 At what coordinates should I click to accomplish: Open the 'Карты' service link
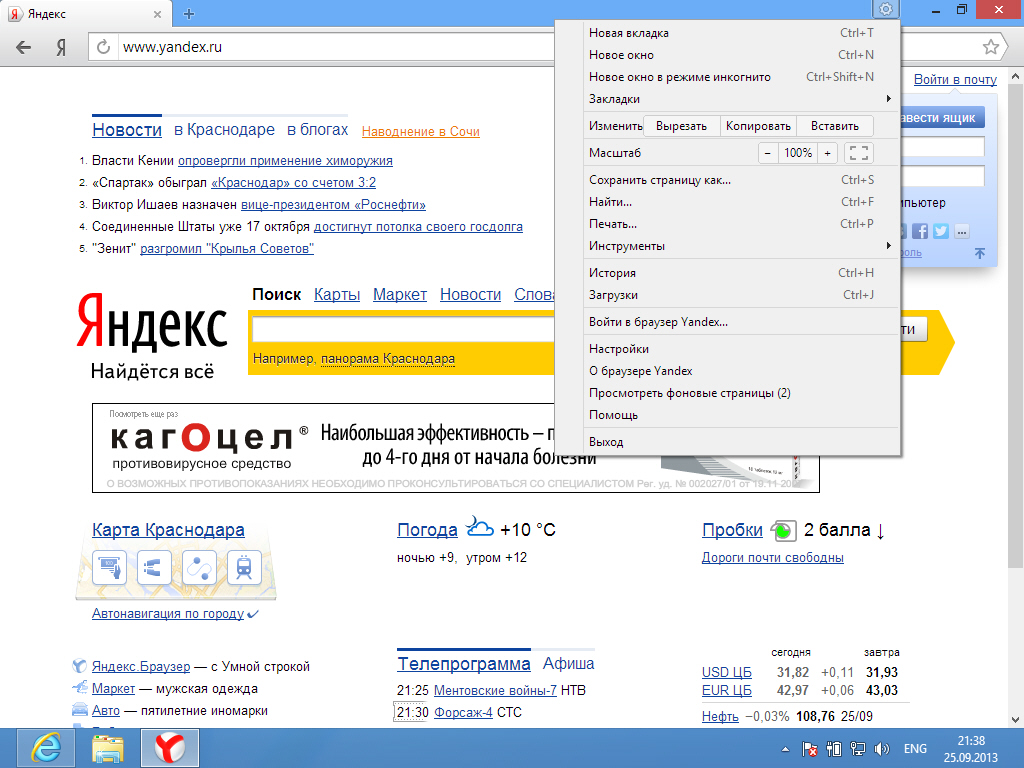click(337, 295)
